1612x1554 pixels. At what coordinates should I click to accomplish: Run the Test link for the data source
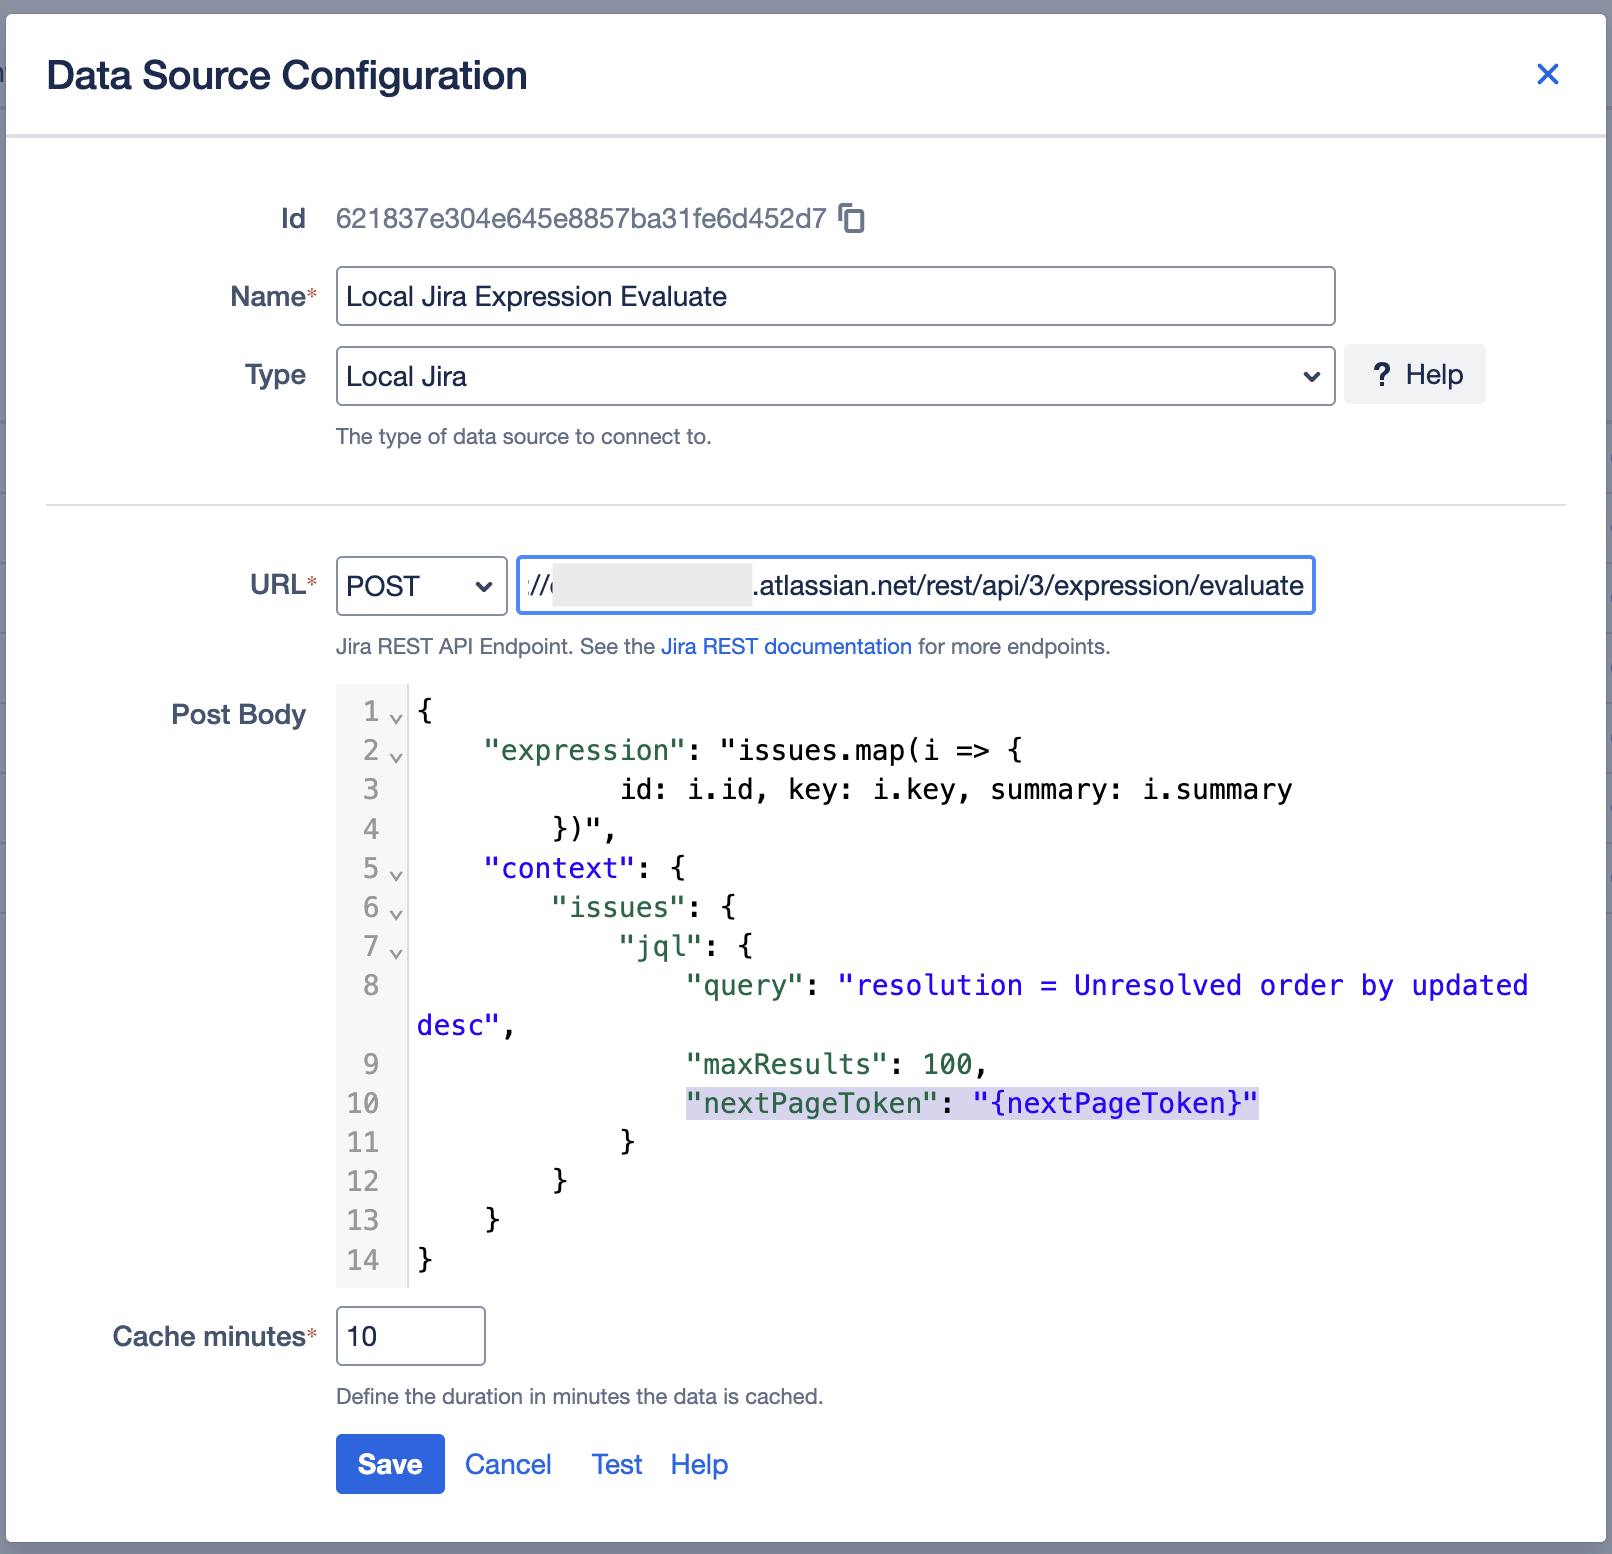[616, 1465]
